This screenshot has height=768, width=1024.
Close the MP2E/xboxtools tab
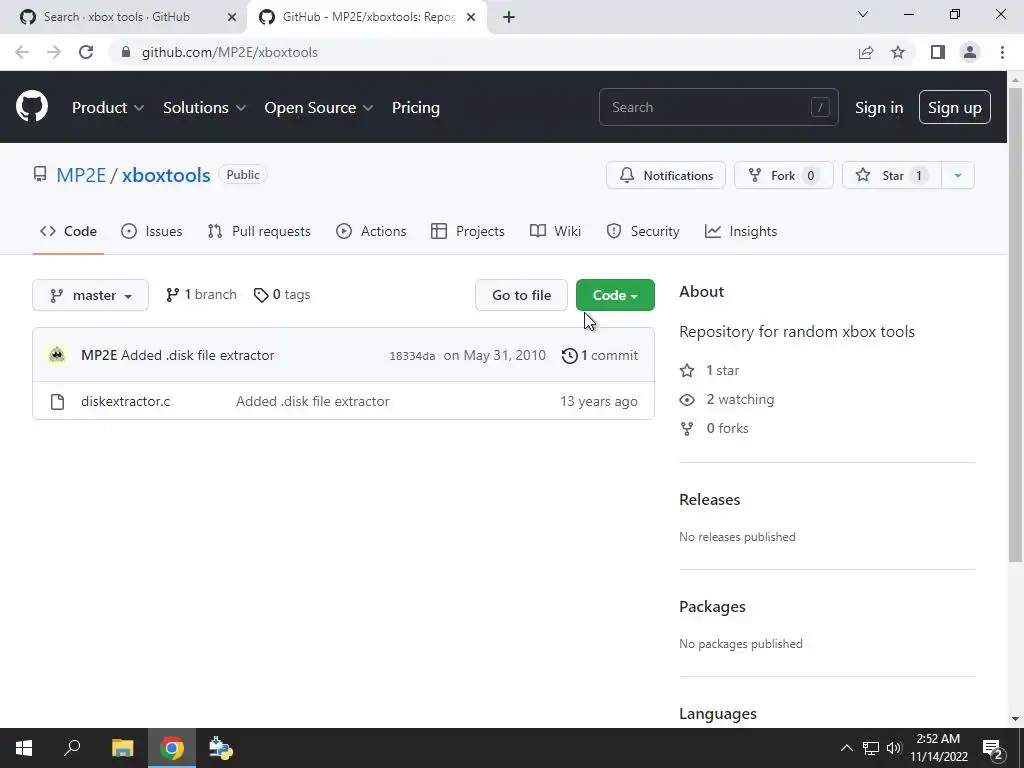[x=471, y=17]
